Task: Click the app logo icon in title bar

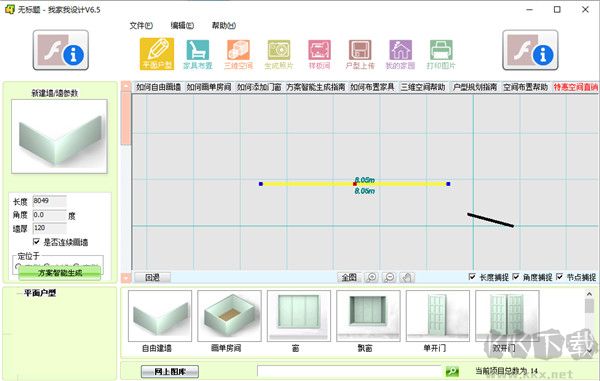Action: [x=10, y=10]
